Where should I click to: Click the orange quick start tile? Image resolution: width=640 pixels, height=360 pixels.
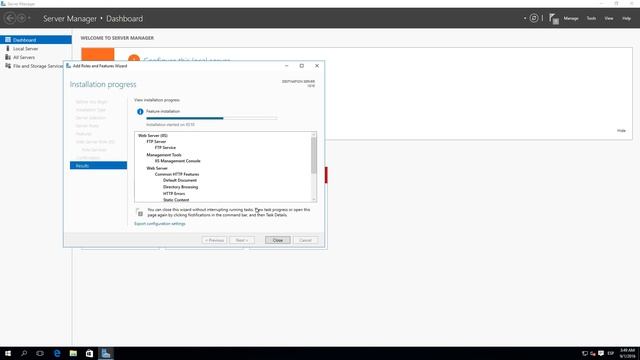(x=98, y=54)
